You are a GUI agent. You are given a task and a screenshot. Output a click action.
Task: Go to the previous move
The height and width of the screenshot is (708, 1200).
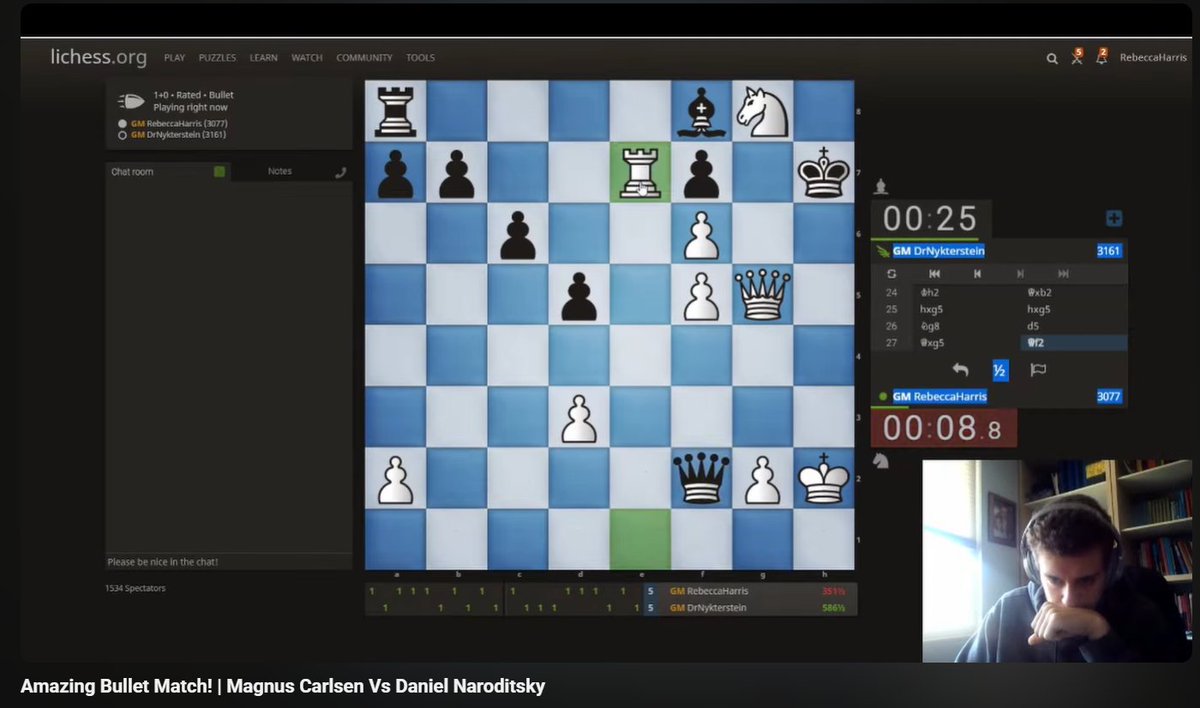coord(977,273)
